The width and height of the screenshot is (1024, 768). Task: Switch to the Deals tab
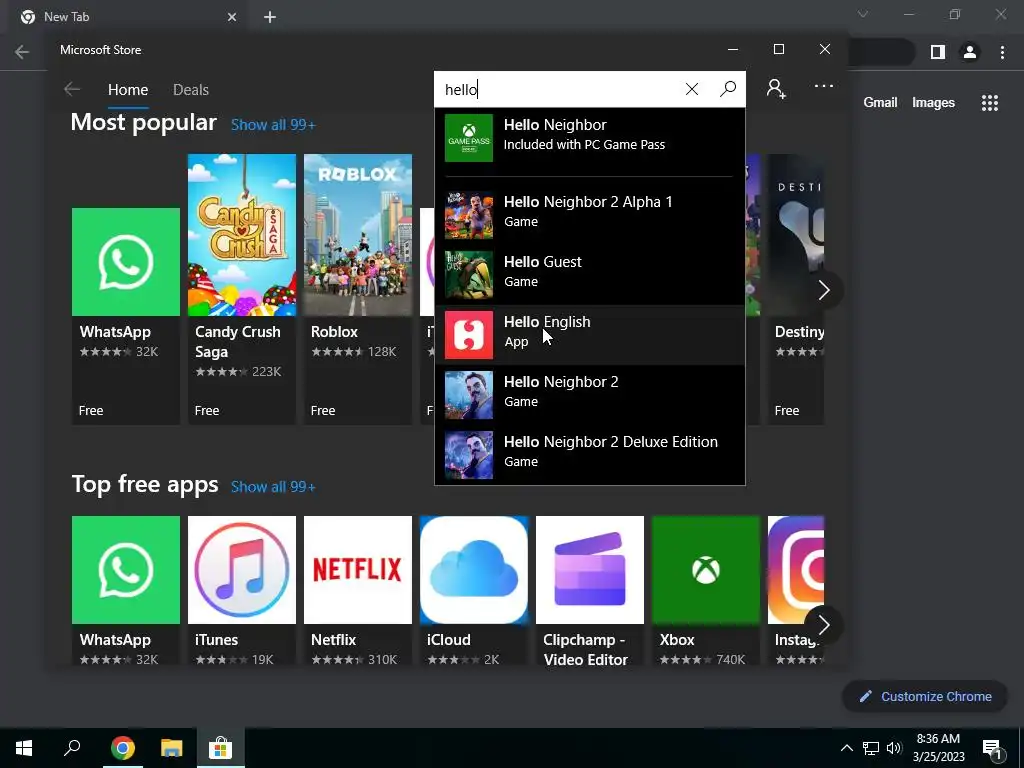click(191, 89)
